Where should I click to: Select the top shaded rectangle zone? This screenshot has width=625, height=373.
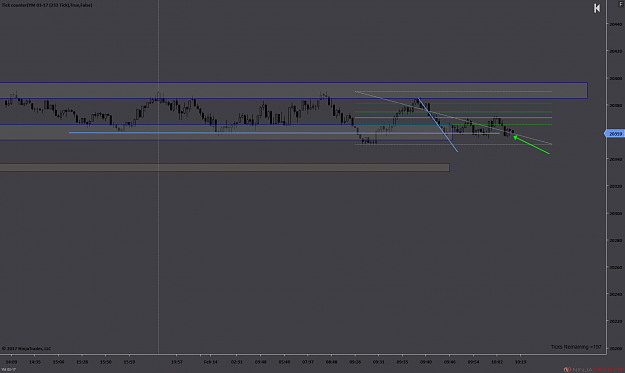click(x=294, y=90)
